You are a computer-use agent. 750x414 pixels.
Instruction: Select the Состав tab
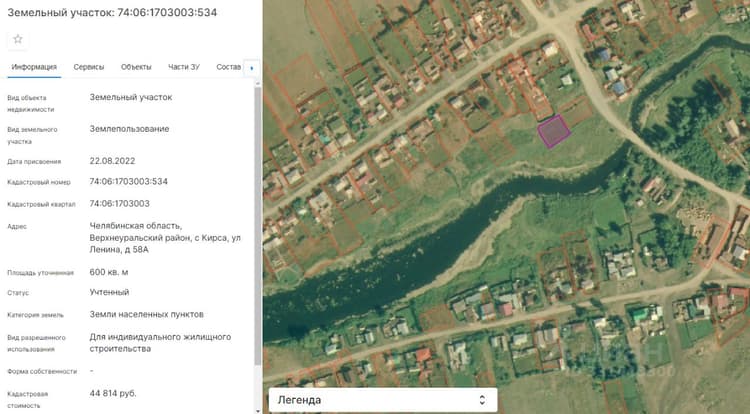pos(229,67)
